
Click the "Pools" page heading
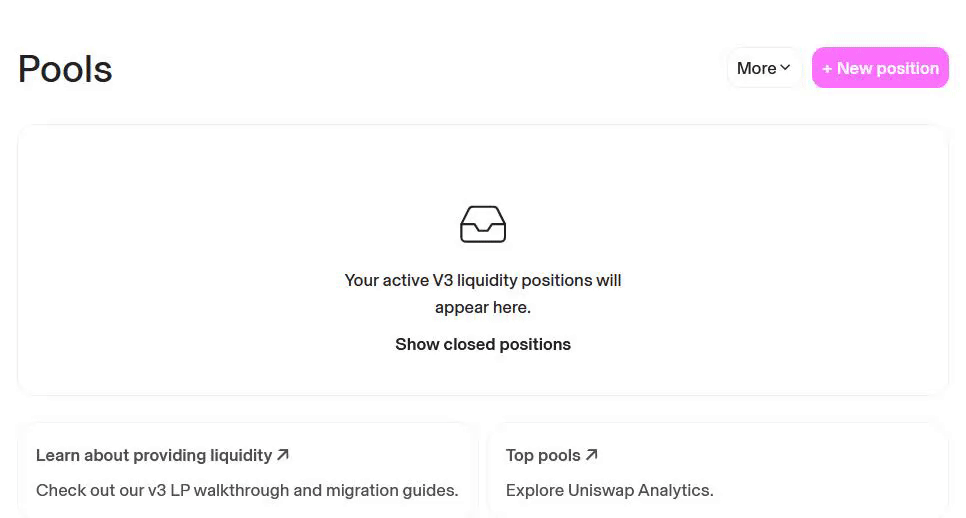coord(65,69)
